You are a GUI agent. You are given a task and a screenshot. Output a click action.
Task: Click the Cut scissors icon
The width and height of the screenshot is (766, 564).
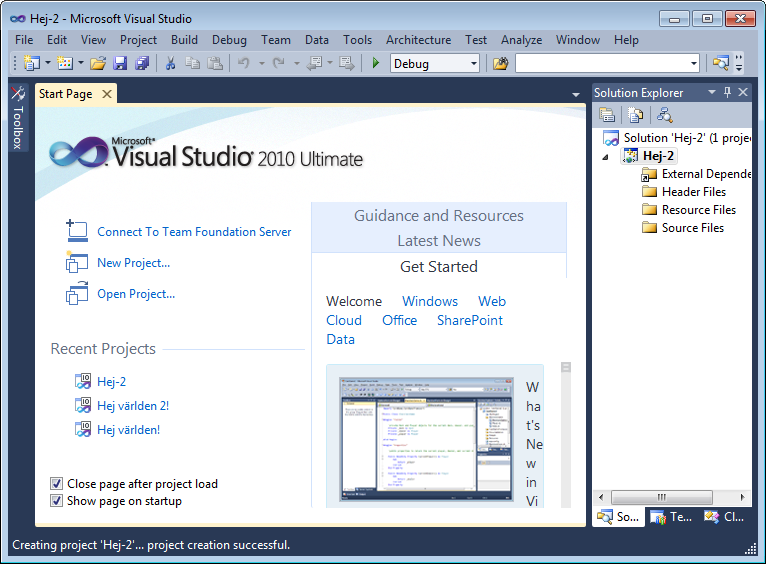click(x=170, y=63)
